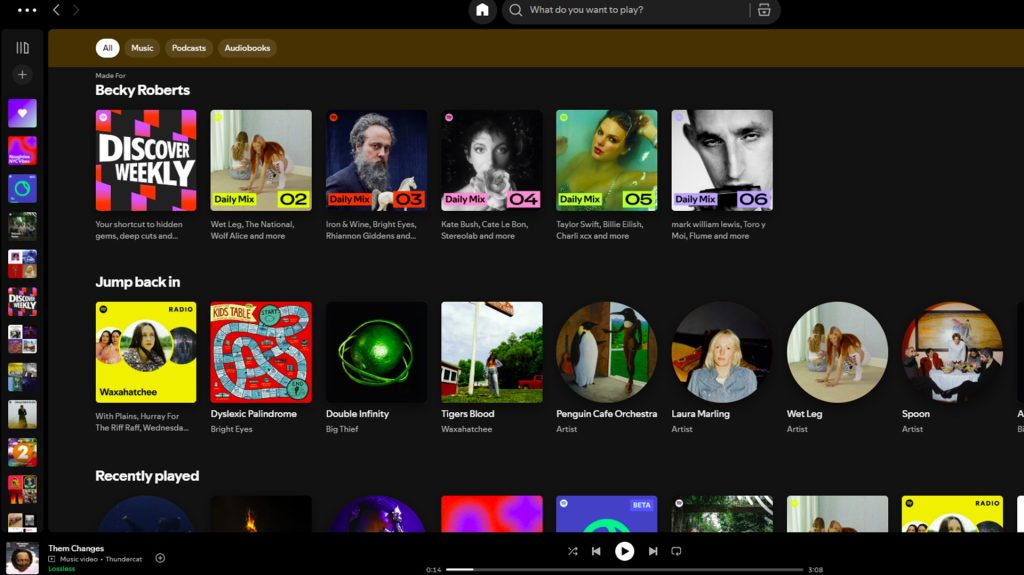Toggle shuffle playback
This screenshot has height=575, width=1024.
point(572,551)
